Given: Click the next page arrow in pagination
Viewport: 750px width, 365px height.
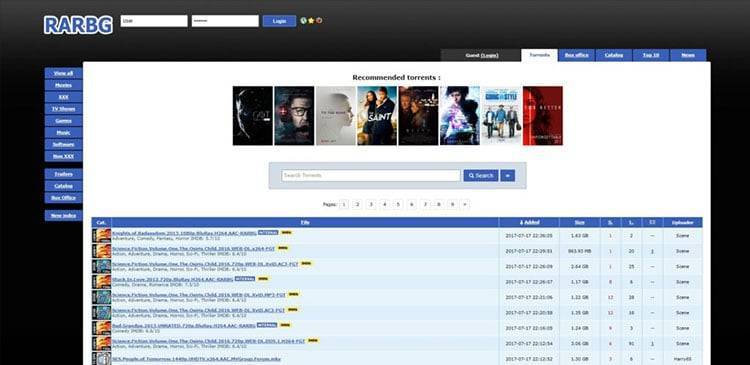Looking at the screenshot, I should point(465,204).
